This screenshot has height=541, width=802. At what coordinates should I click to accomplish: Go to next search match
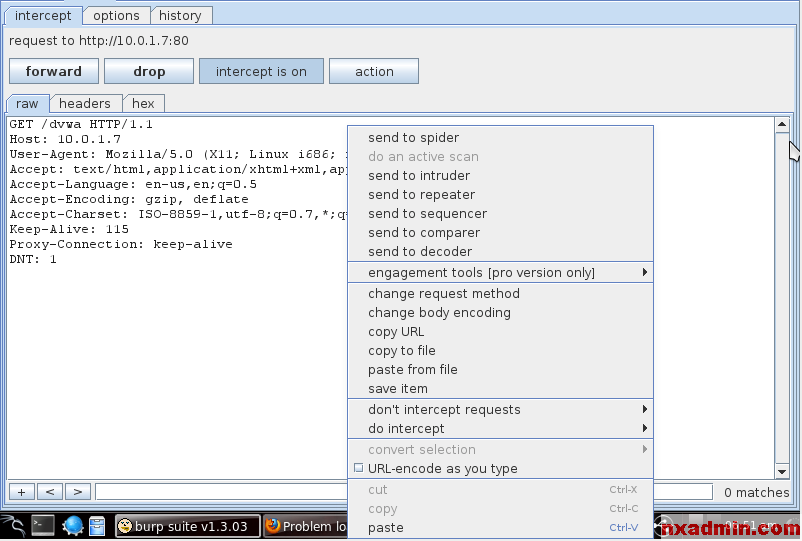[78, 492]
